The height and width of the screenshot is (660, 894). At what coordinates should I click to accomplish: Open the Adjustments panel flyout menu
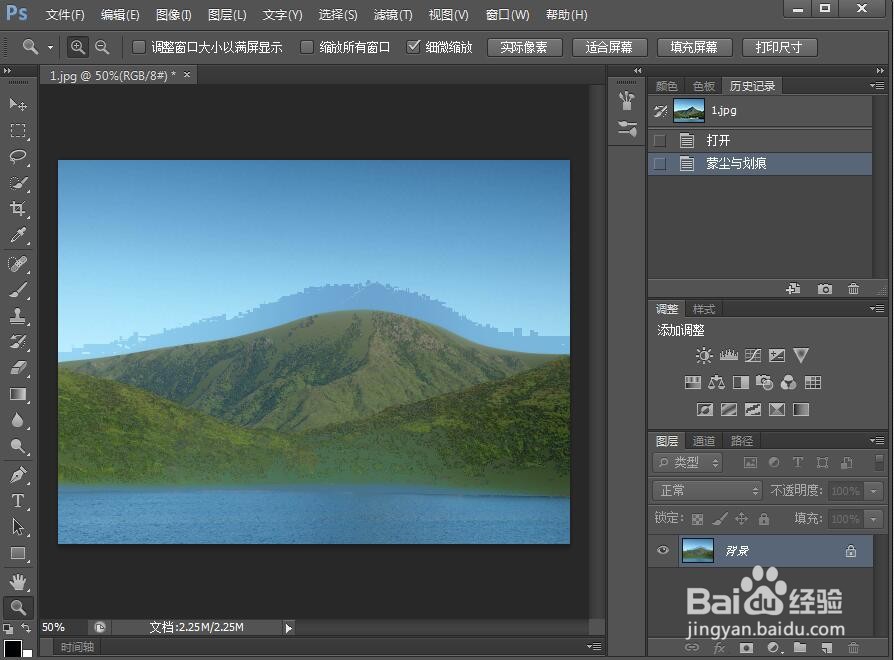(x=877, y=308)
